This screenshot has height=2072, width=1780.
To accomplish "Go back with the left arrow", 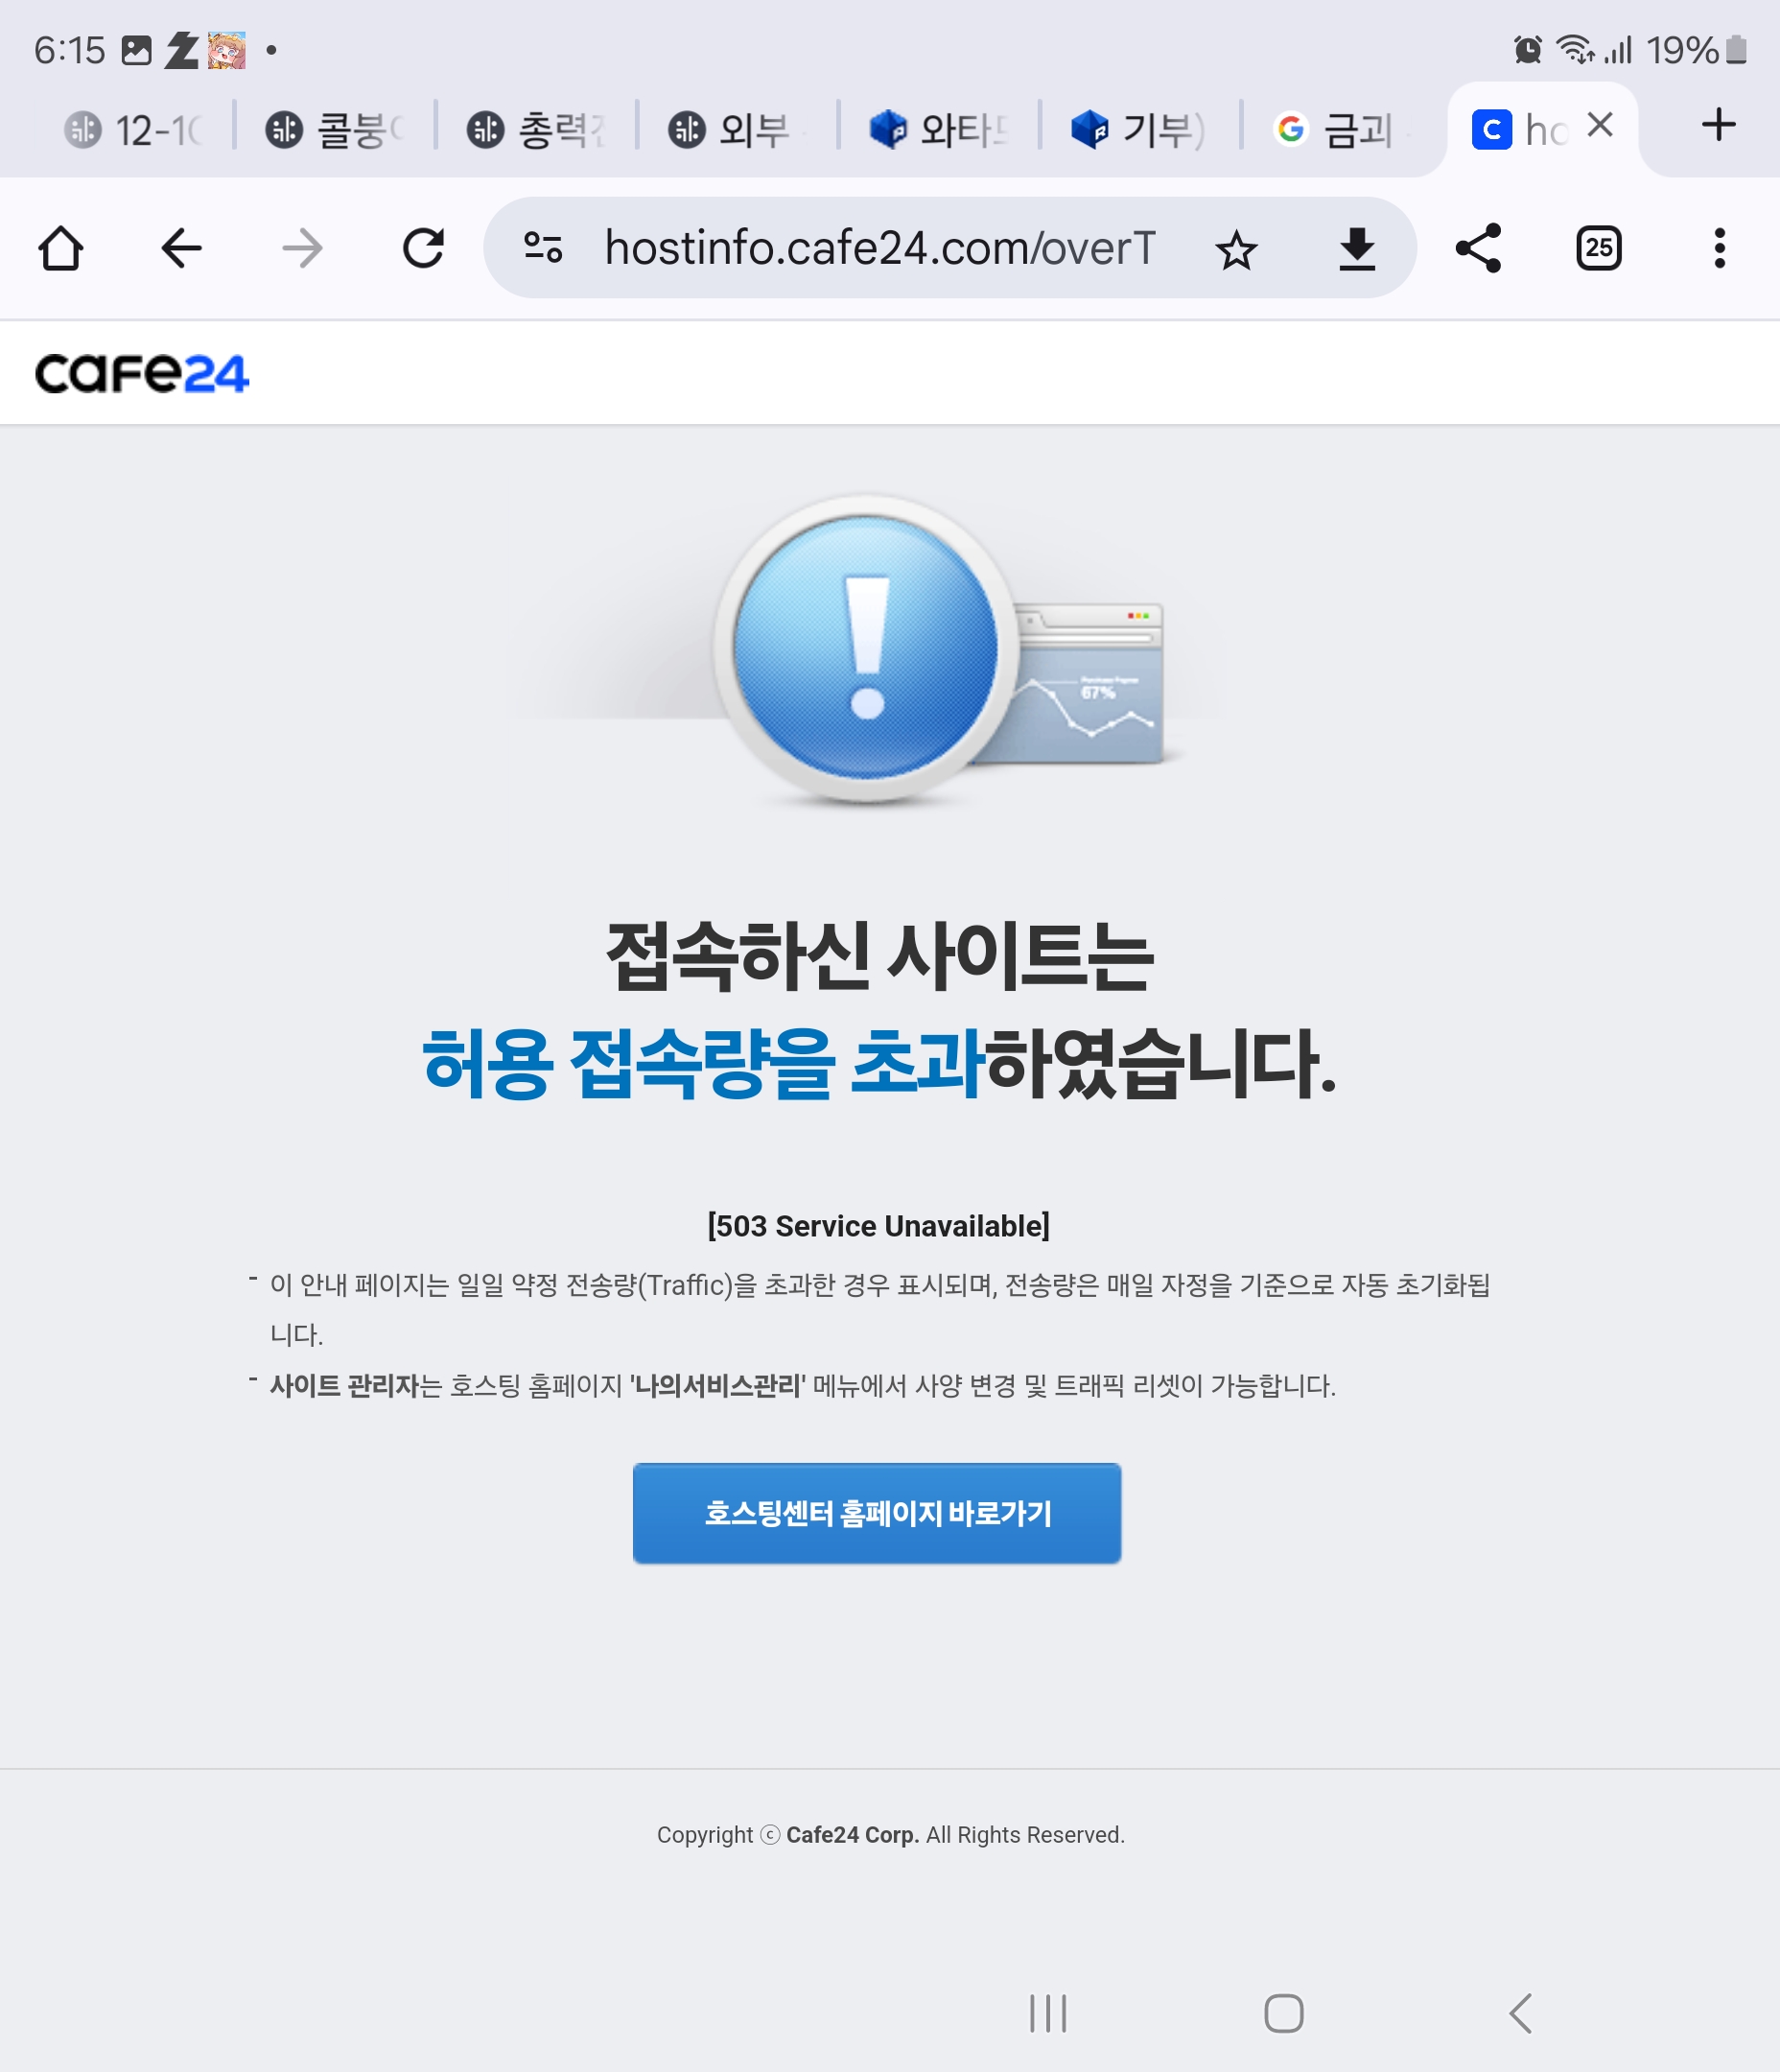I will [x=182, y=248].
